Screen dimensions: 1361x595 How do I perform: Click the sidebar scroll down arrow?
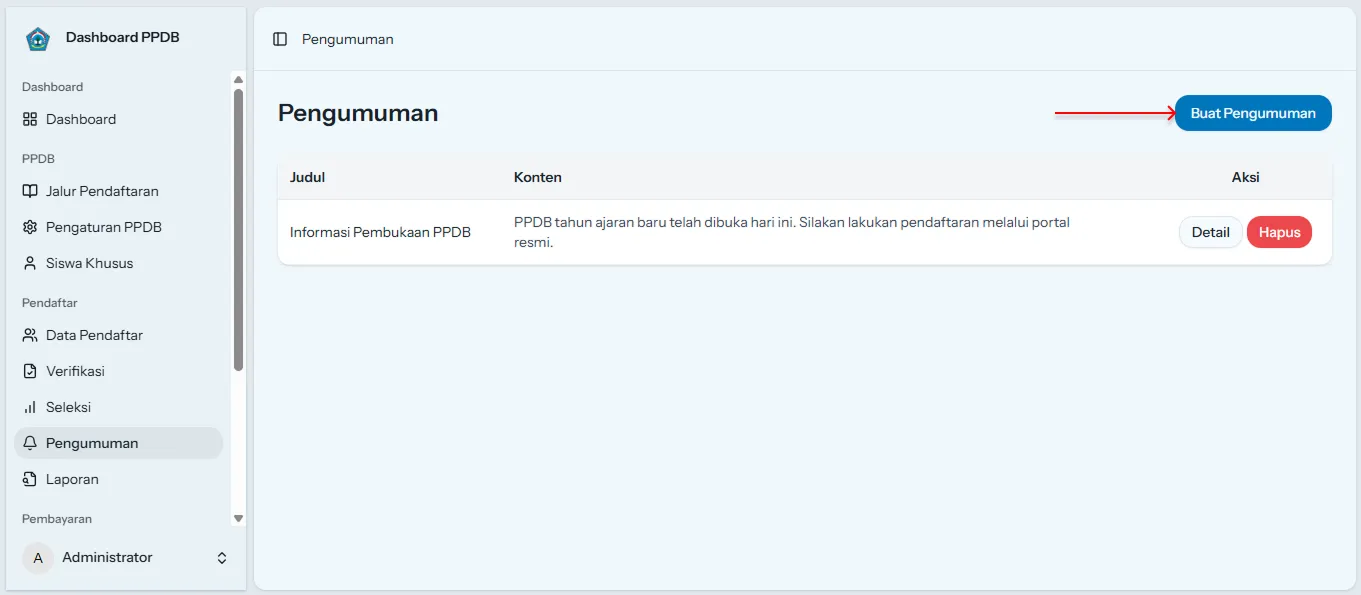pyautogui.click(x=238, y=518)
